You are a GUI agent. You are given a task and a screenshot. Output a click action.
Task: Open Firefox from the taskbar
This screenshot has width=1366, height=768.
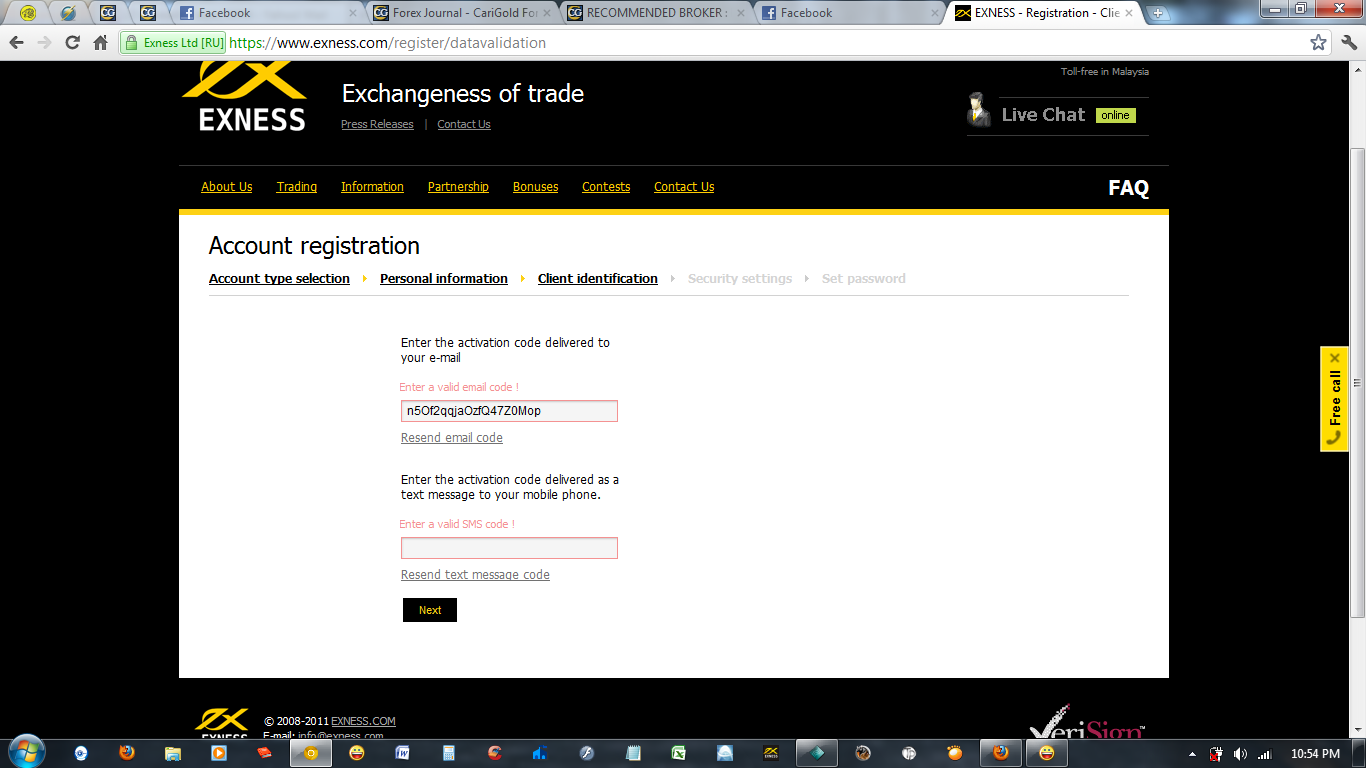pos(127,753)
